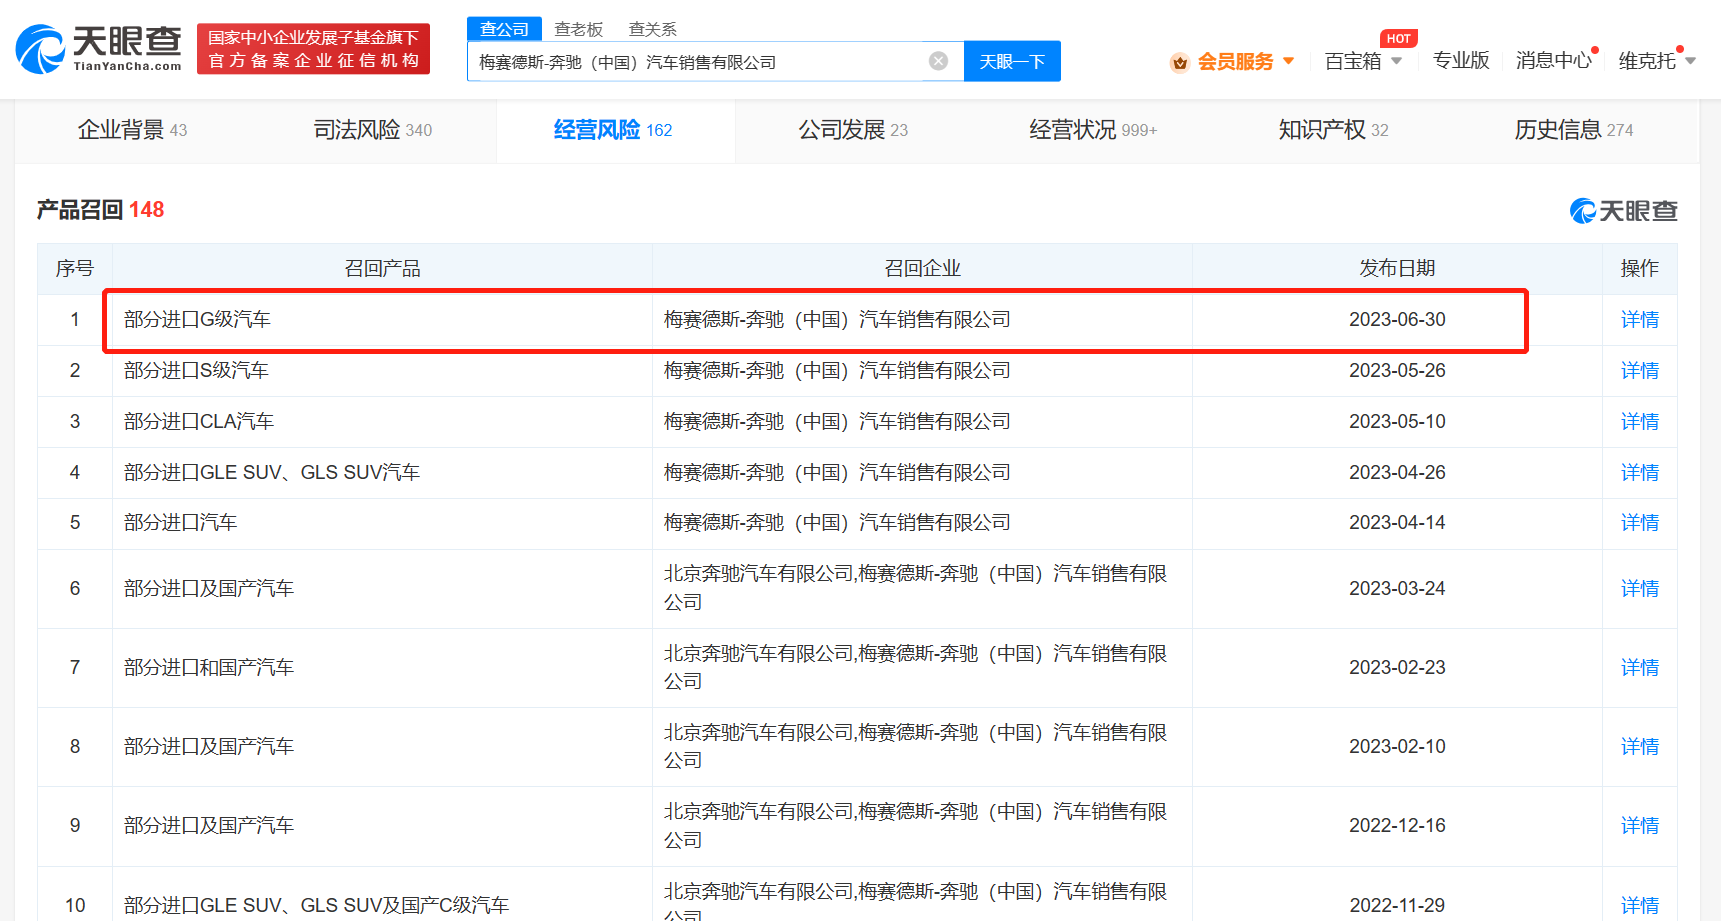This screenshot has height=921, width=1721.
Task: Open 详情 for the G级汽车 recall
Action: click(1639, 320)
